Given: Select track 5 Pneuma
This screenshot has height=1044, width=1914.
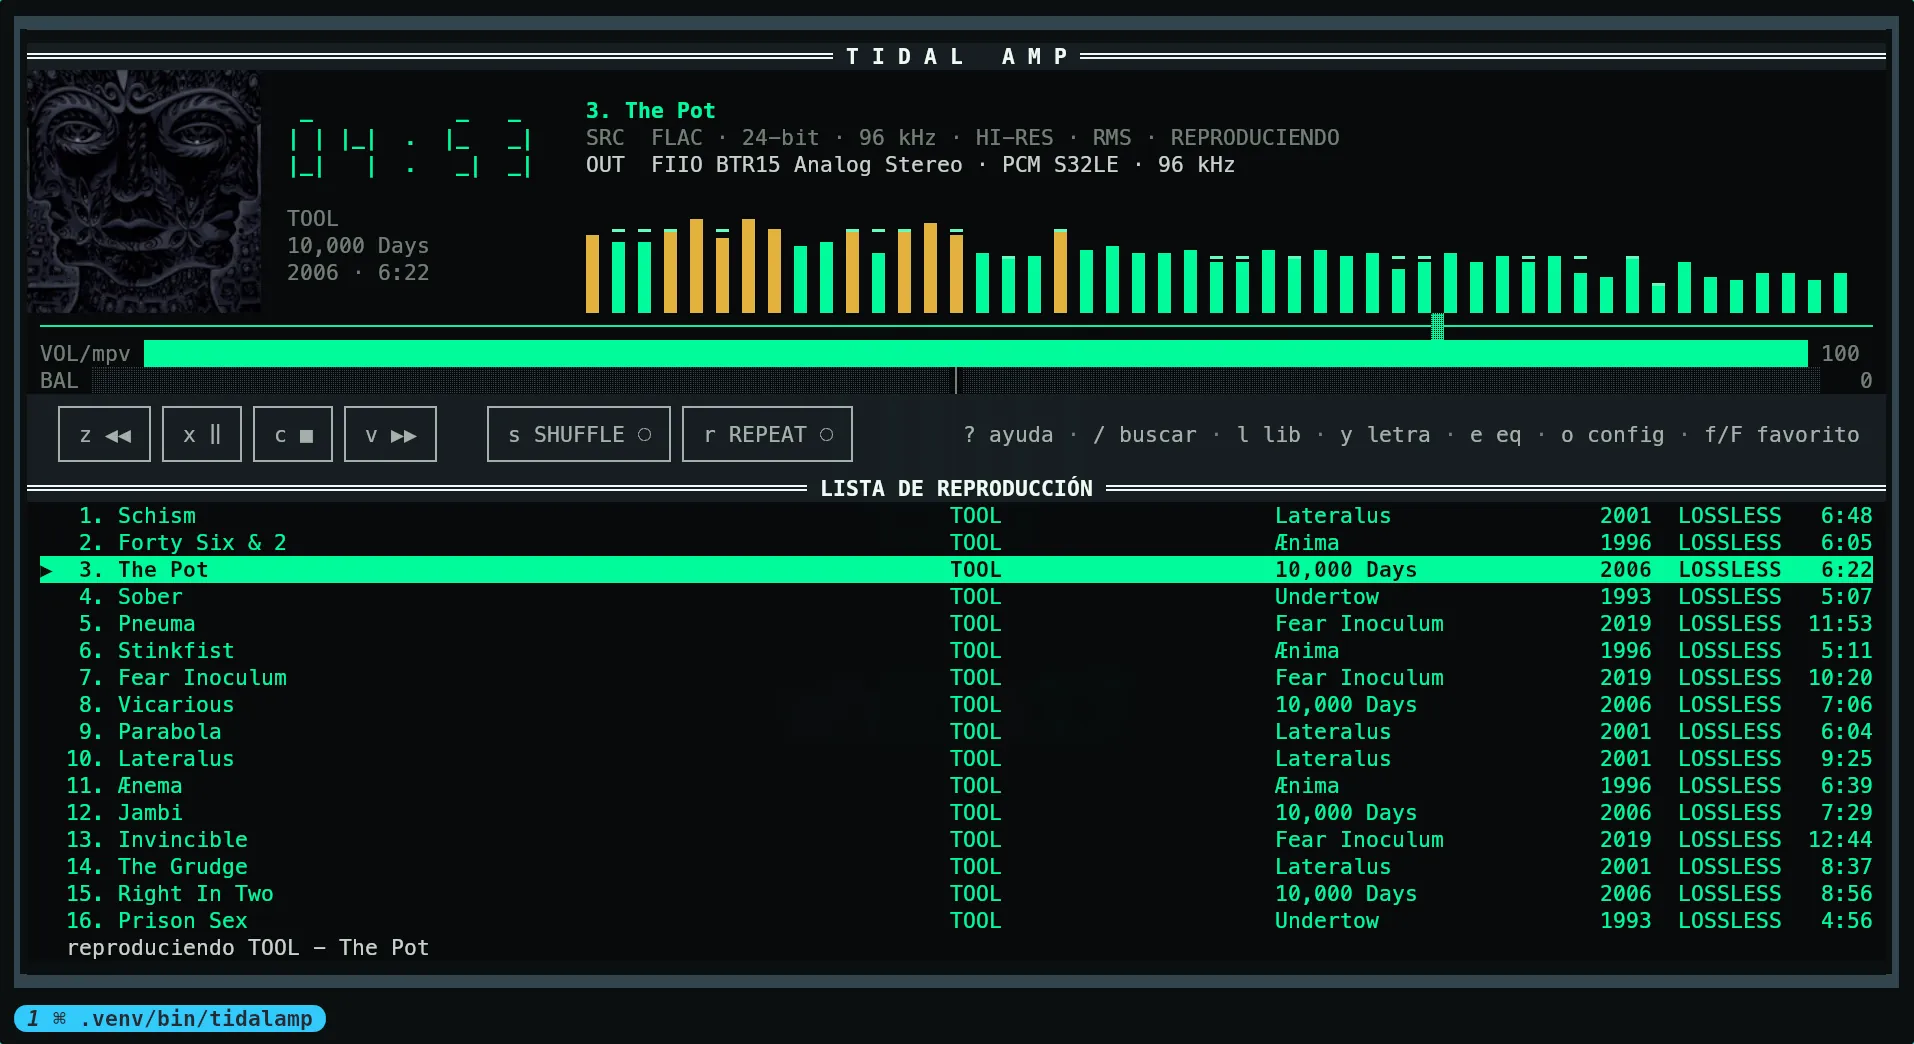Looking at the screenshot, I should pos(956,624).
